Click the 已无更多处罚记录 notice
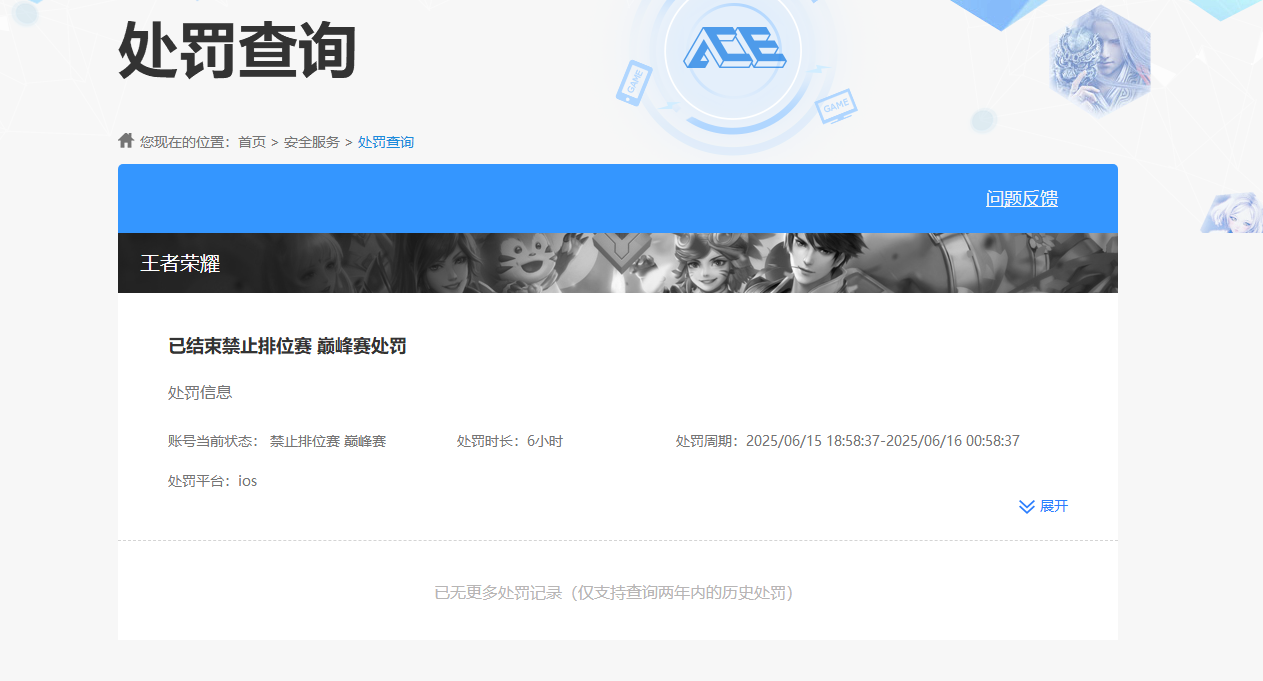The width and height of the screenshot is (1263, 681). coord(614,592)
